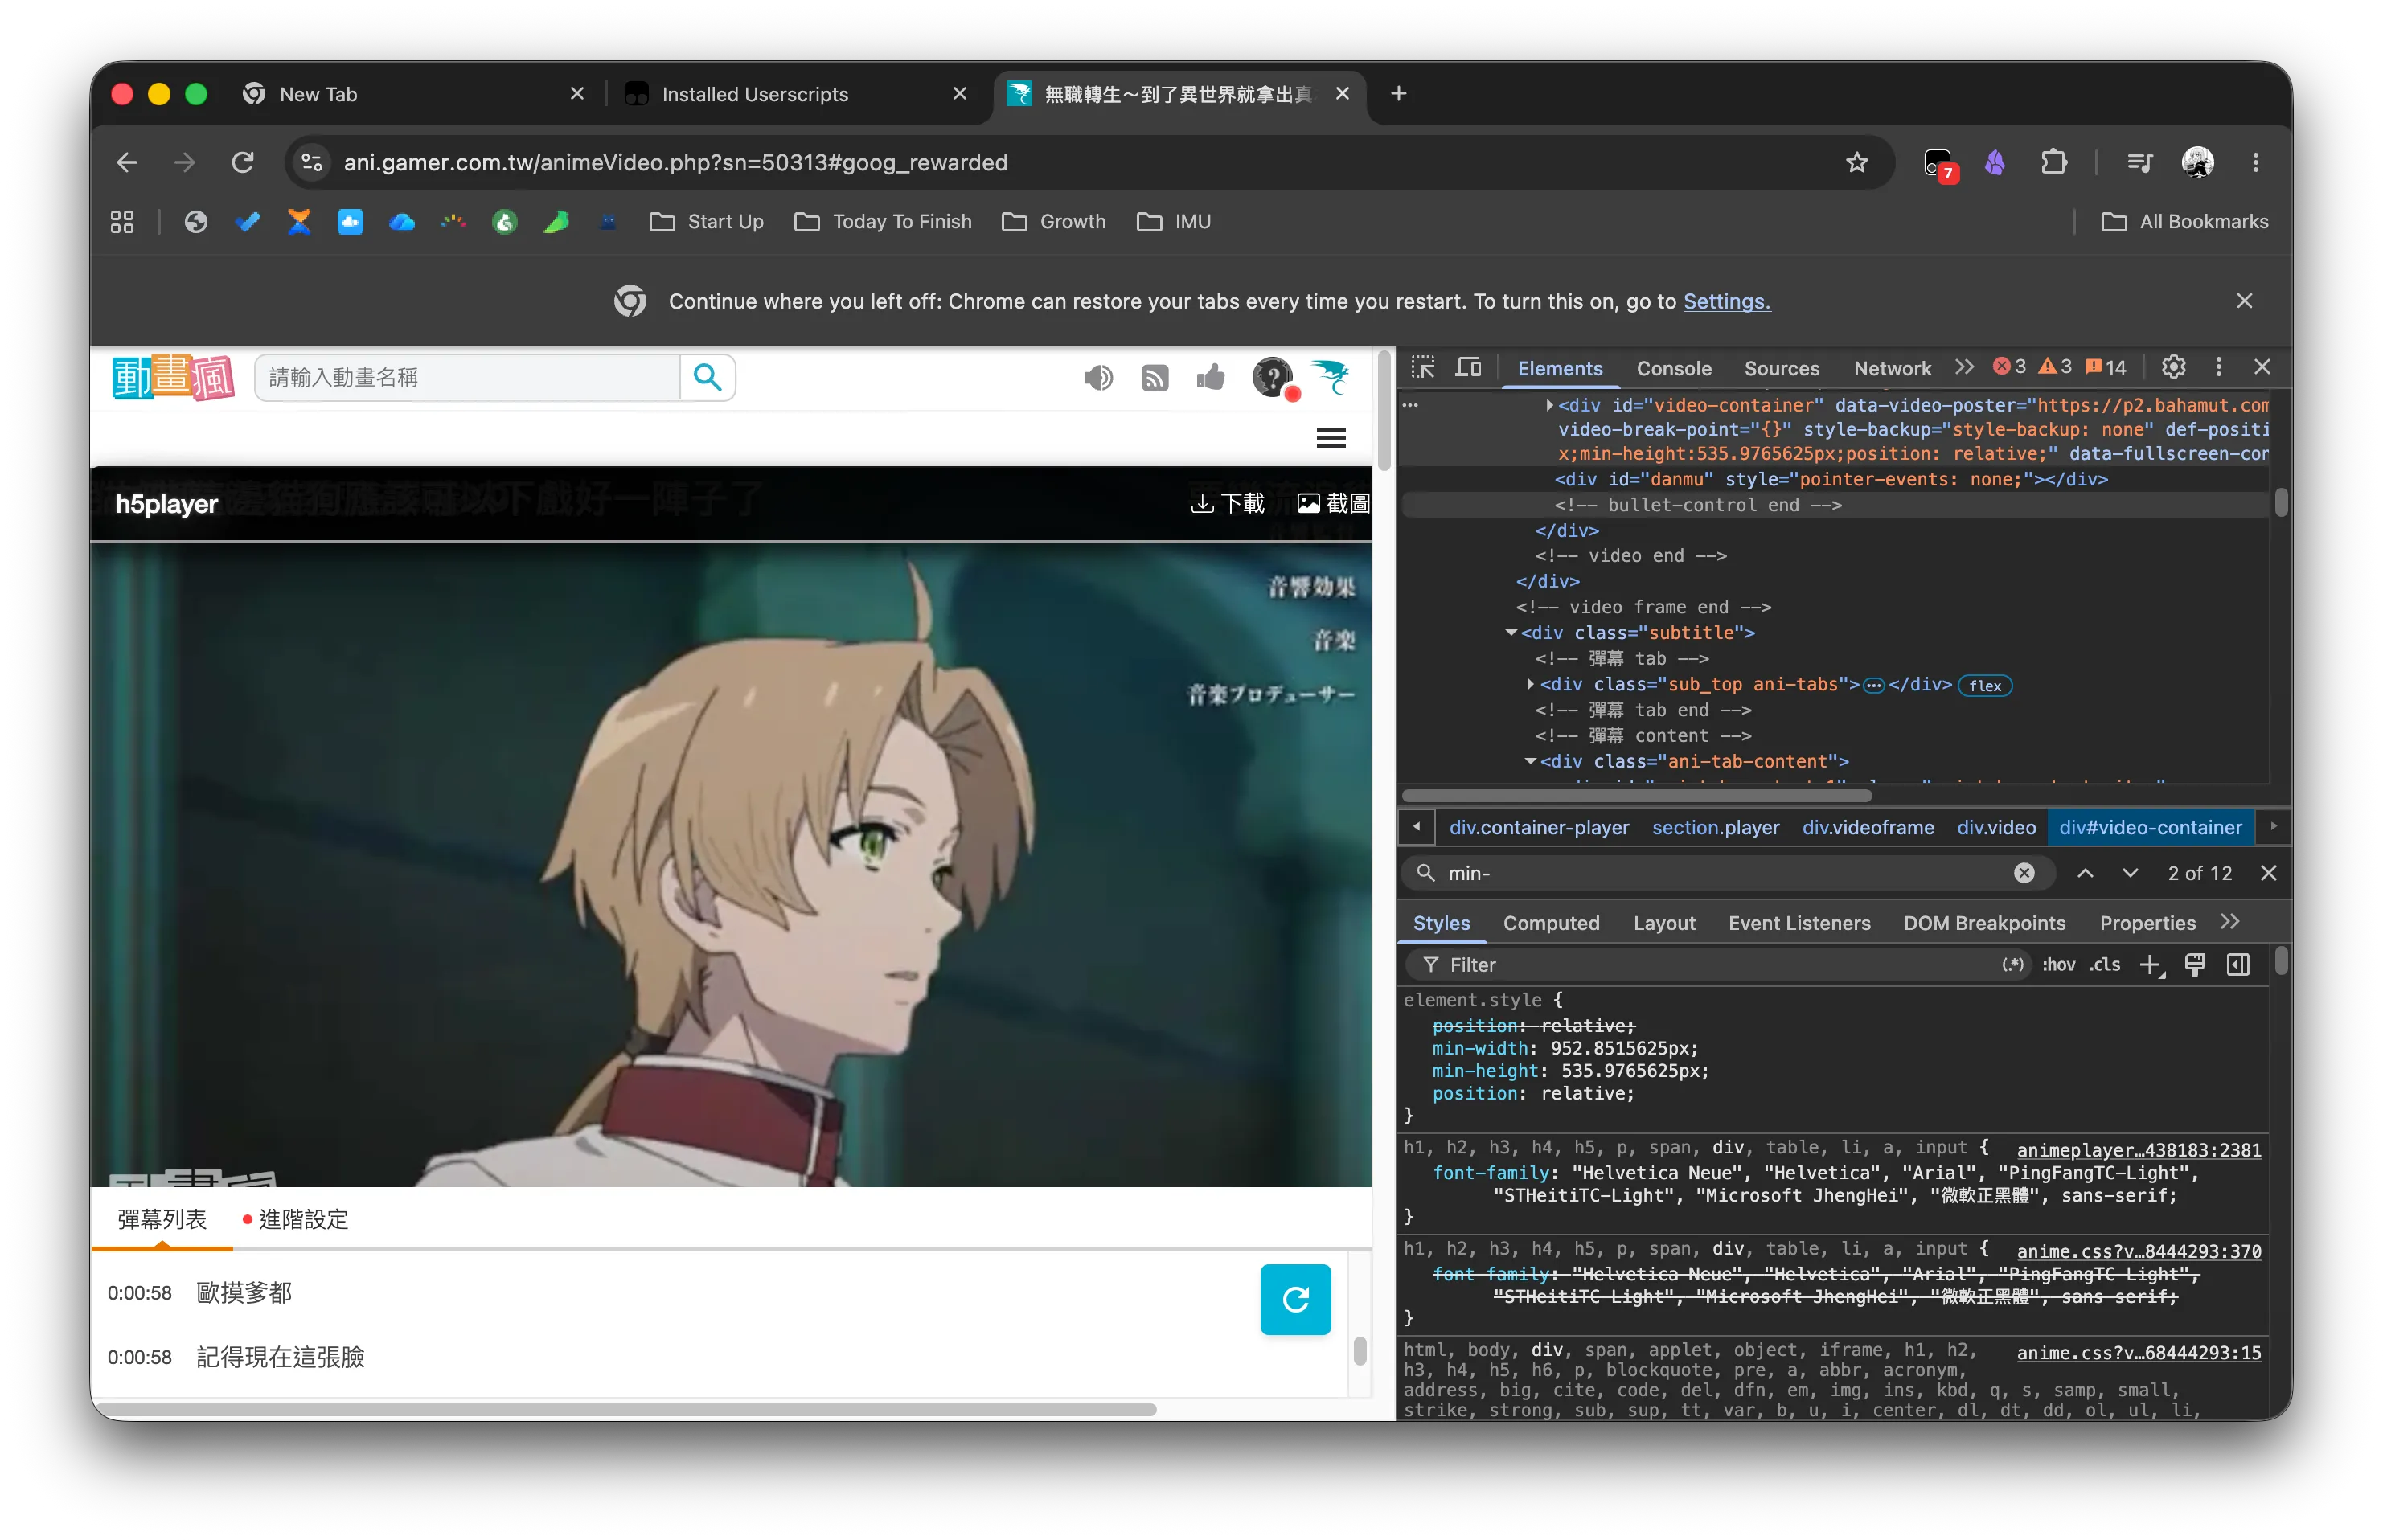
Task: Open the userscript extension icon with badge 7
Action: (x=1938, y=163)
